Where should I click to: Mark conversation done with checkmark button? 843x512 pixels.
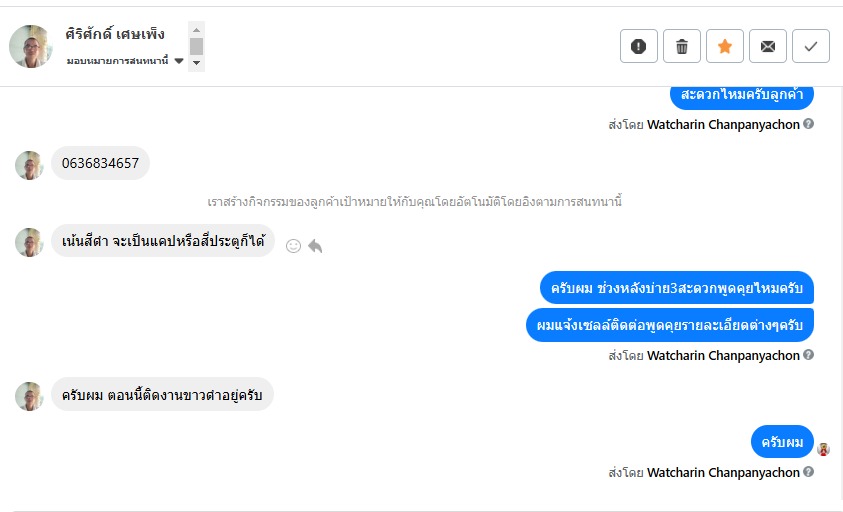[811, 46]
